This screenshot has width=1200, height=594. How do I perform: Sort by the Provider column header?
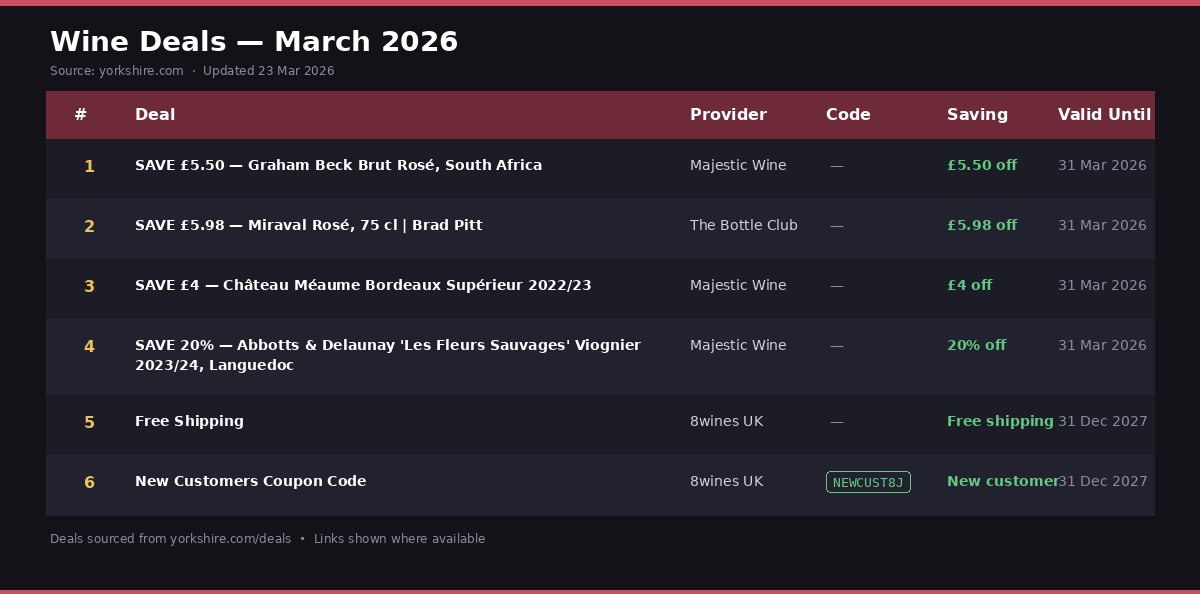click(x=728, y=114)
